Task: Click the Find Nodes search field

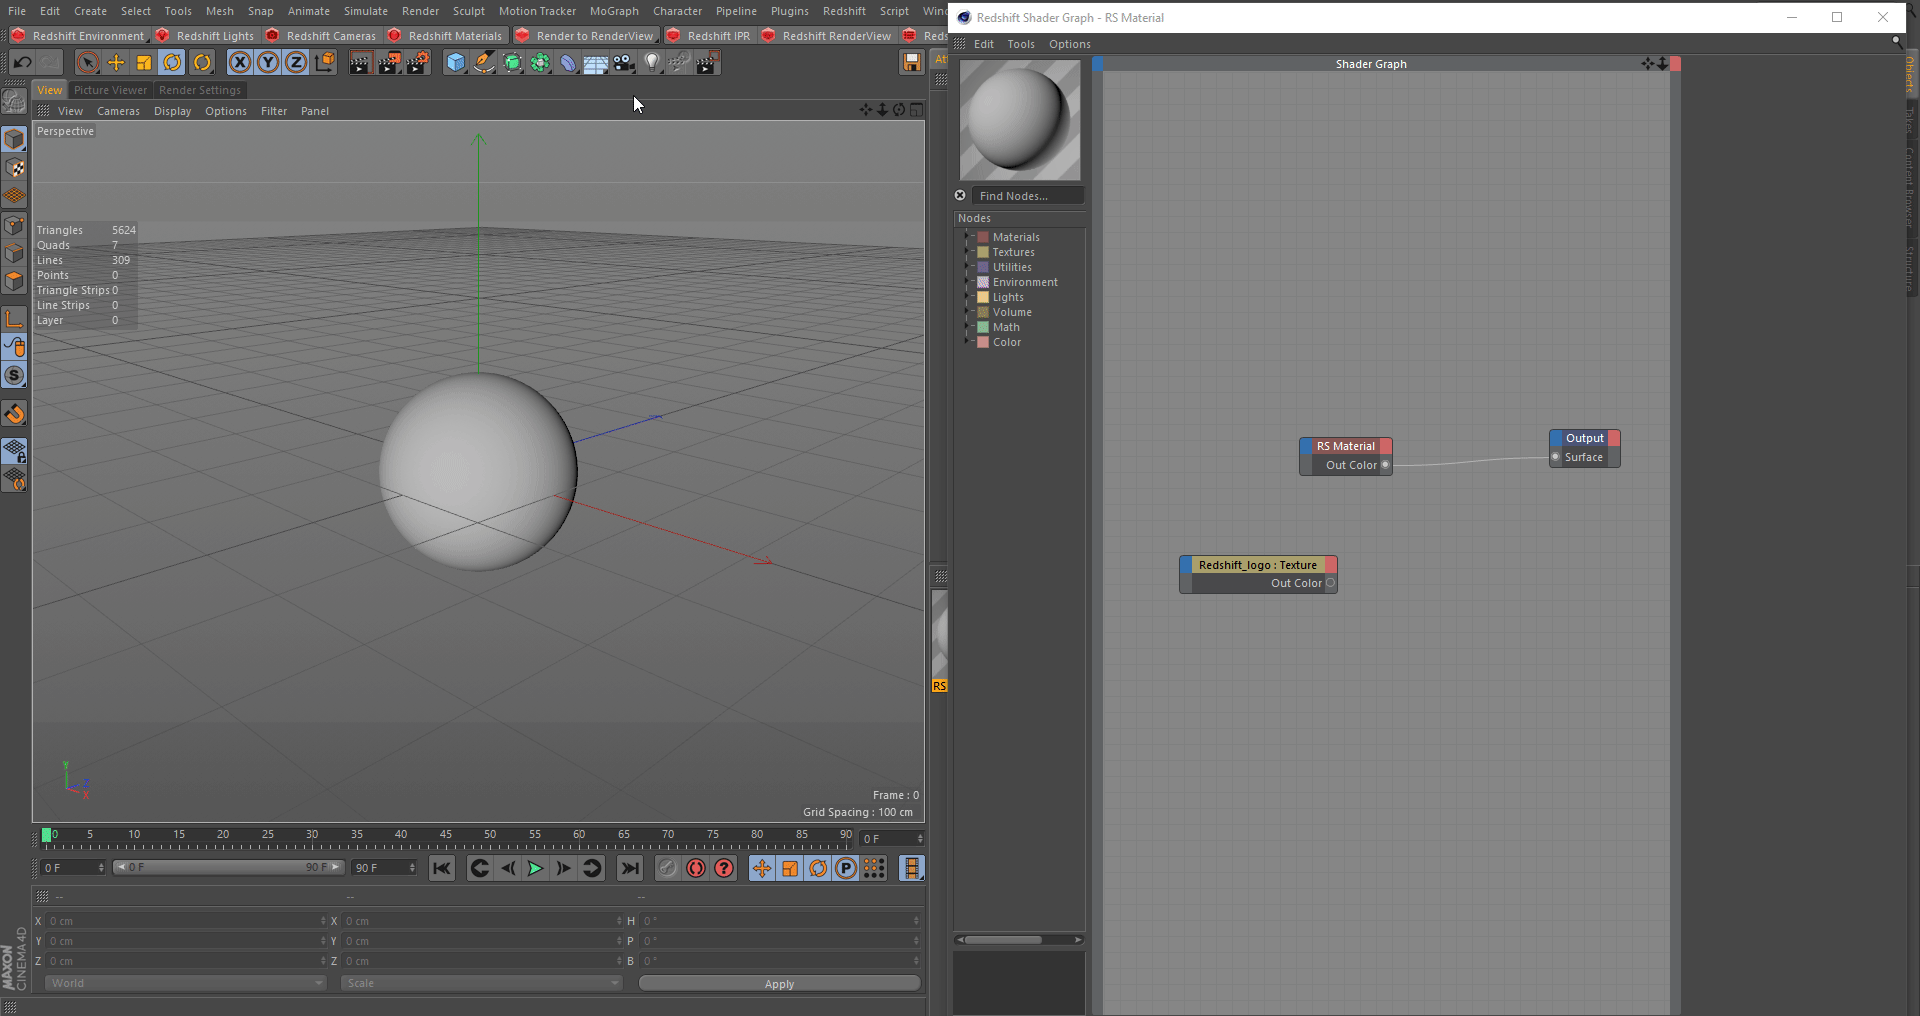Action: tap(1029, 196)
